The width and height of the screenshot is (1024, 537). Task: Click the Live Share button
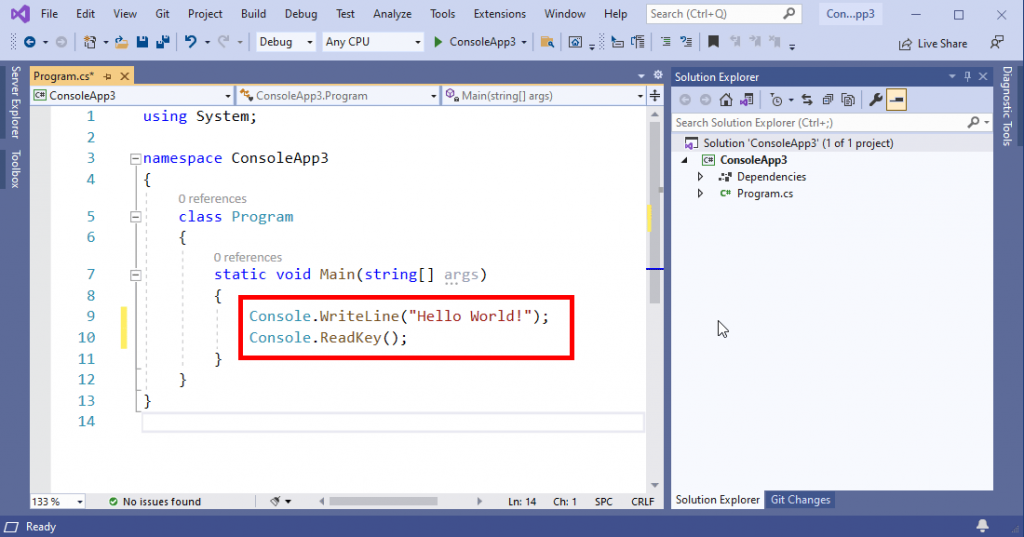[x=933, y=43]
